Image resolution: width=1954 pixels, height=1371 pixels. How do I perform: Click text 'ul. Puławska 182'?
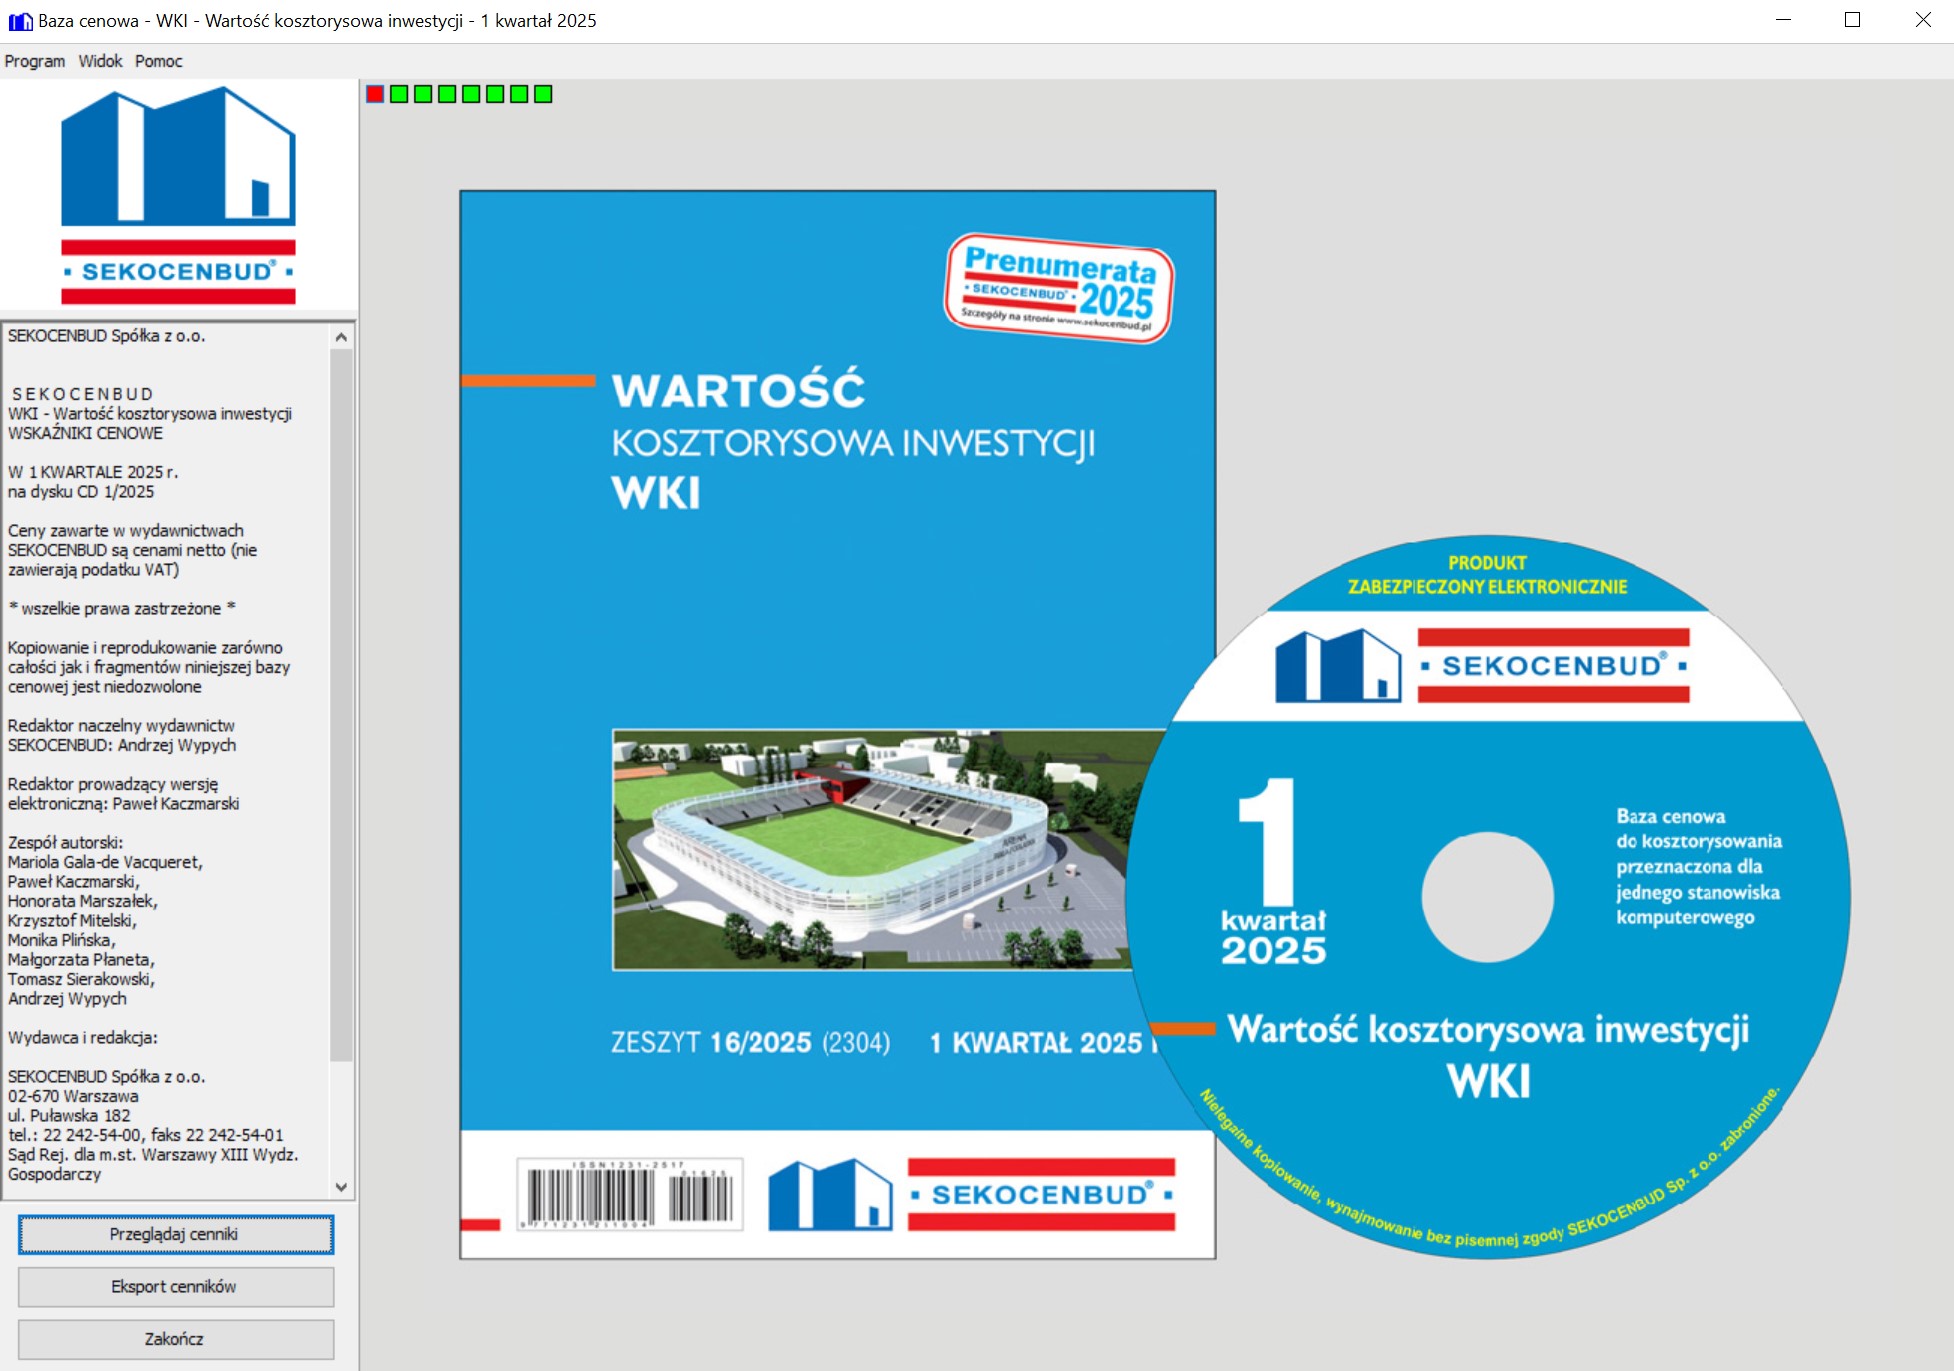pos(69,1116)
